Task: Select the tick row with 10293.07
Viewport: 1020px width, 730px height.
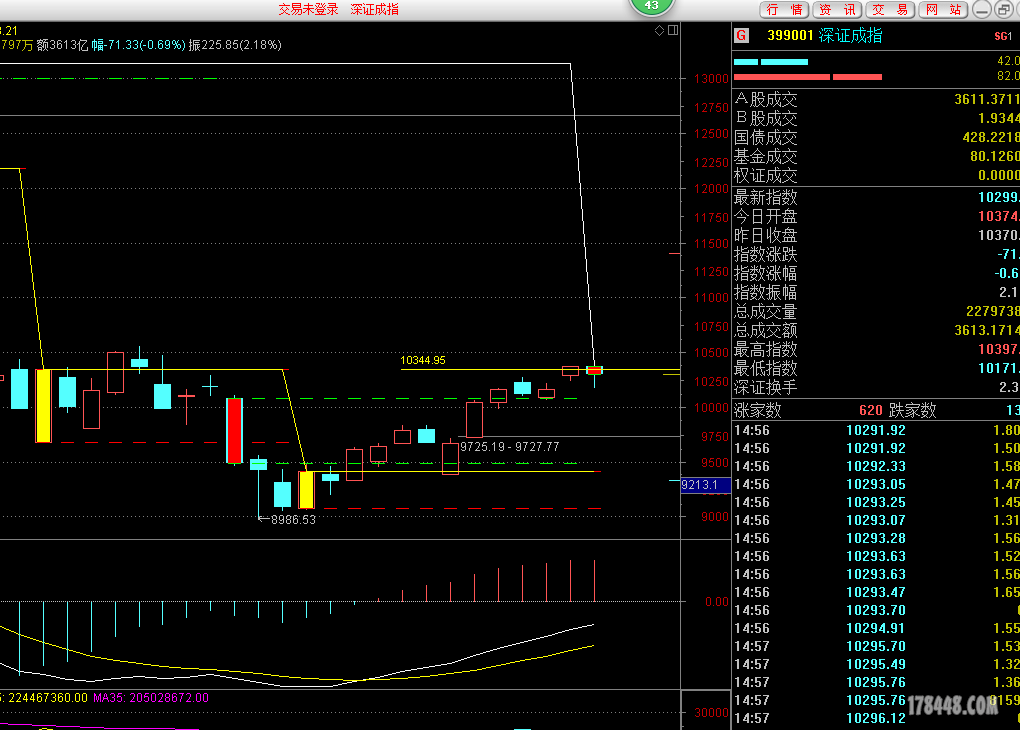Action: coord(876,520)
